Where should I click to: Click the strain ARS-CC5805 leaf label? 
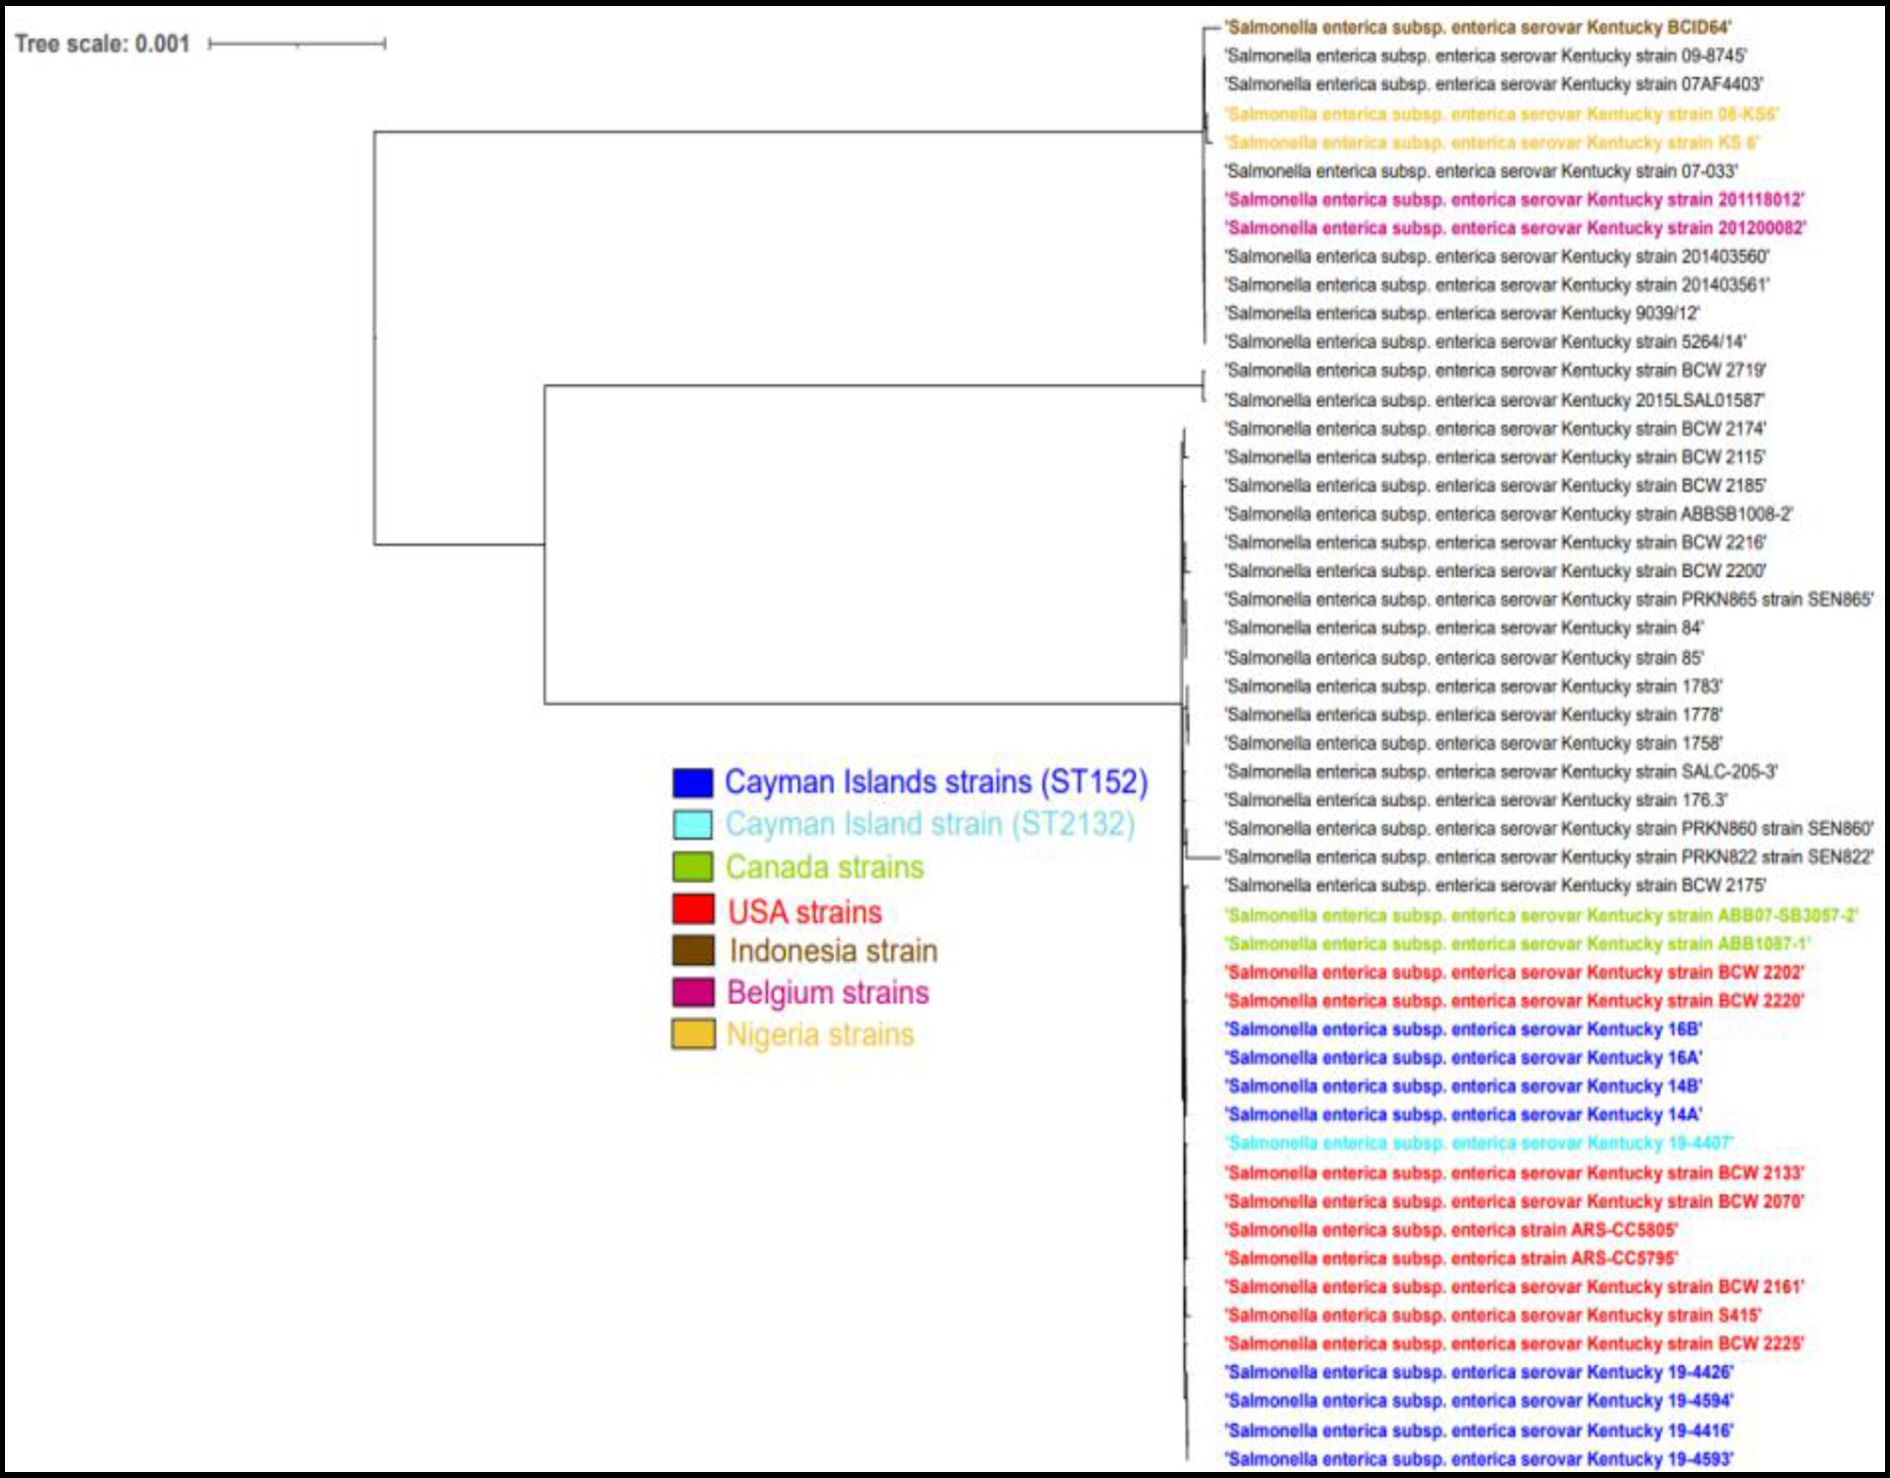[1452, 1230]
